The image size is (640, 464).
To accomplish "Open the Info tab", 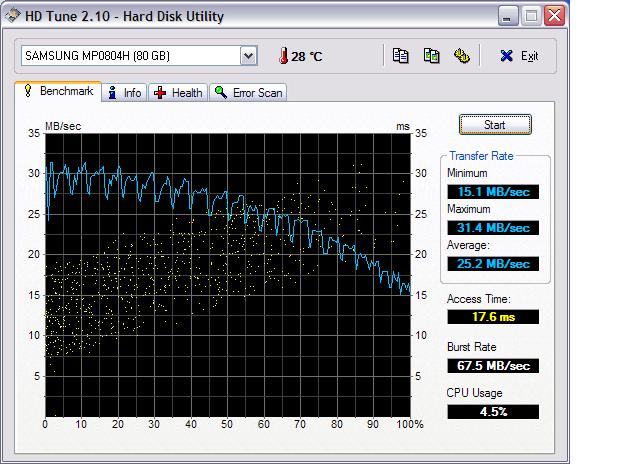I will coord(124,93).
